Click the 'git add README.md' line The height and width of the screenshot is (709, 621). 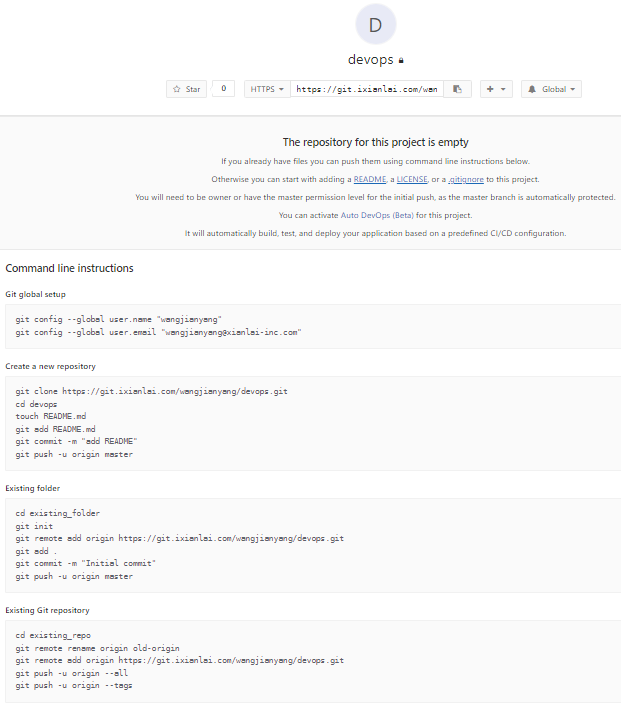(55, 429)
